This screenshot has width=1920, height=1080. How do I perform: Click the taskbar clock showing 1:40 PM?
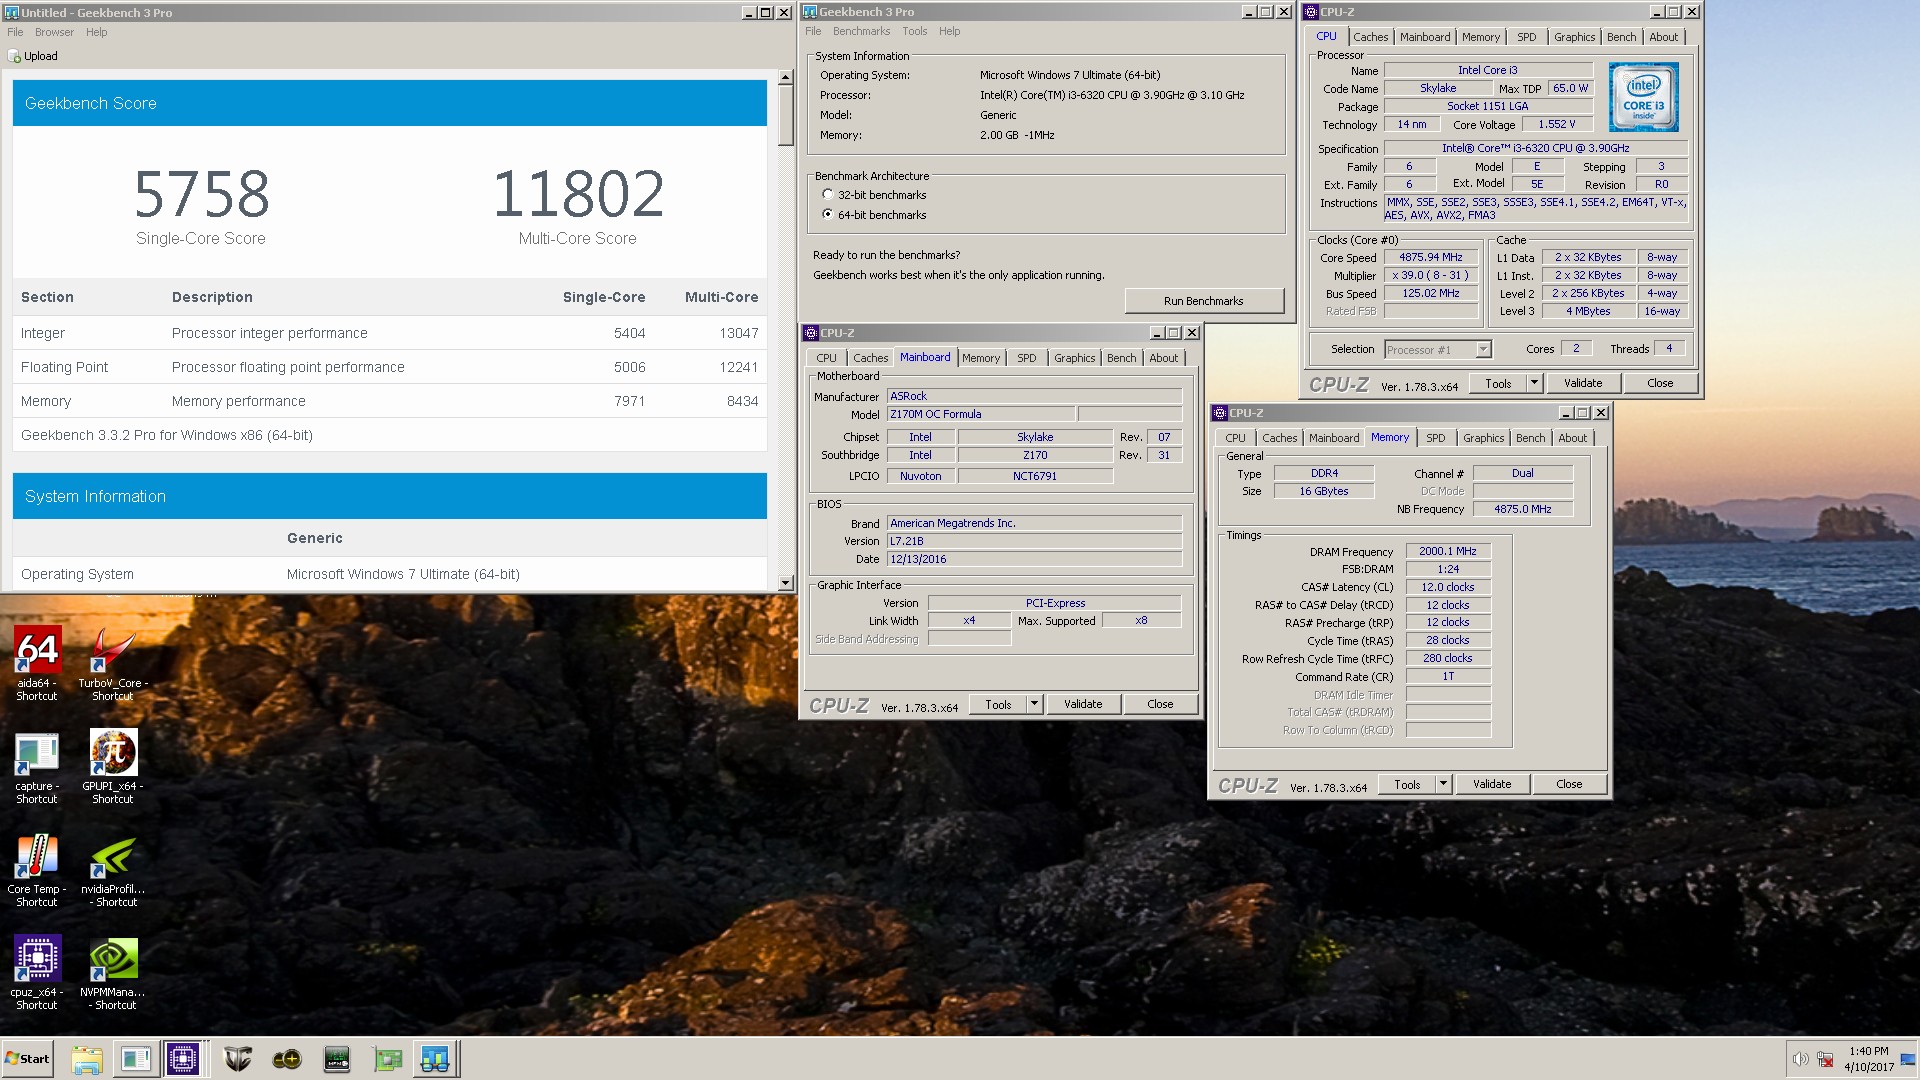[x=1868, y=1059]
